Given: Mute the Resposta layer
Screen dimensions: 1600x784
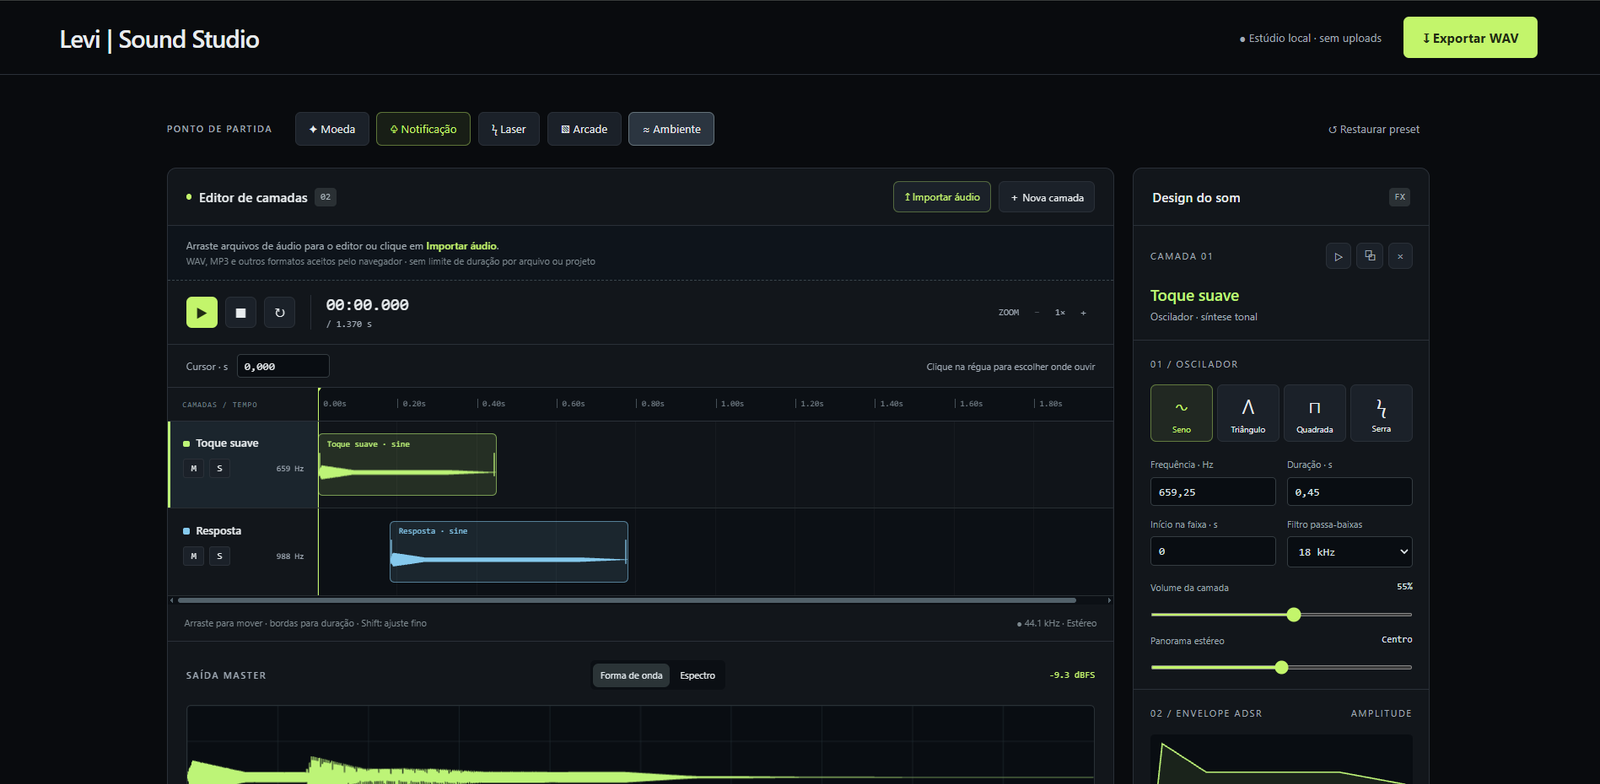Looking at the screenshot, I should (194, 556).
